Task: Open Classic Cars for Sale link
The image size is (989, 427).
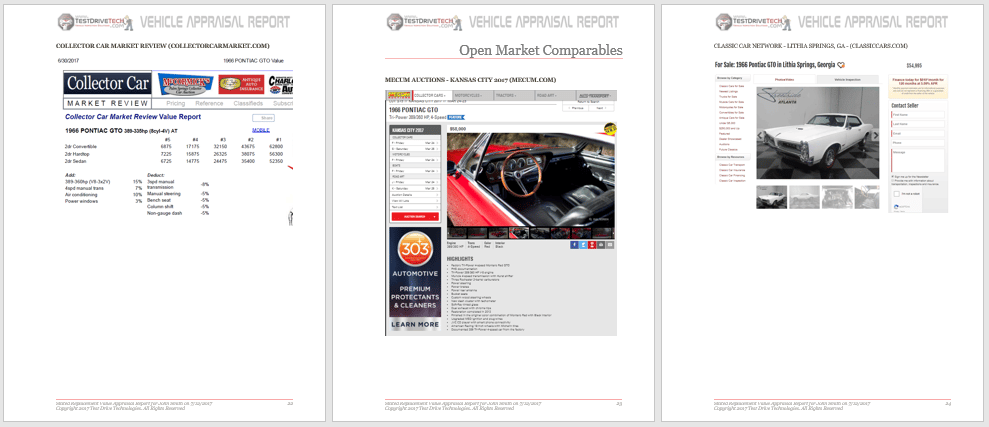Action: pyautogui.click(x=732, y=85)
